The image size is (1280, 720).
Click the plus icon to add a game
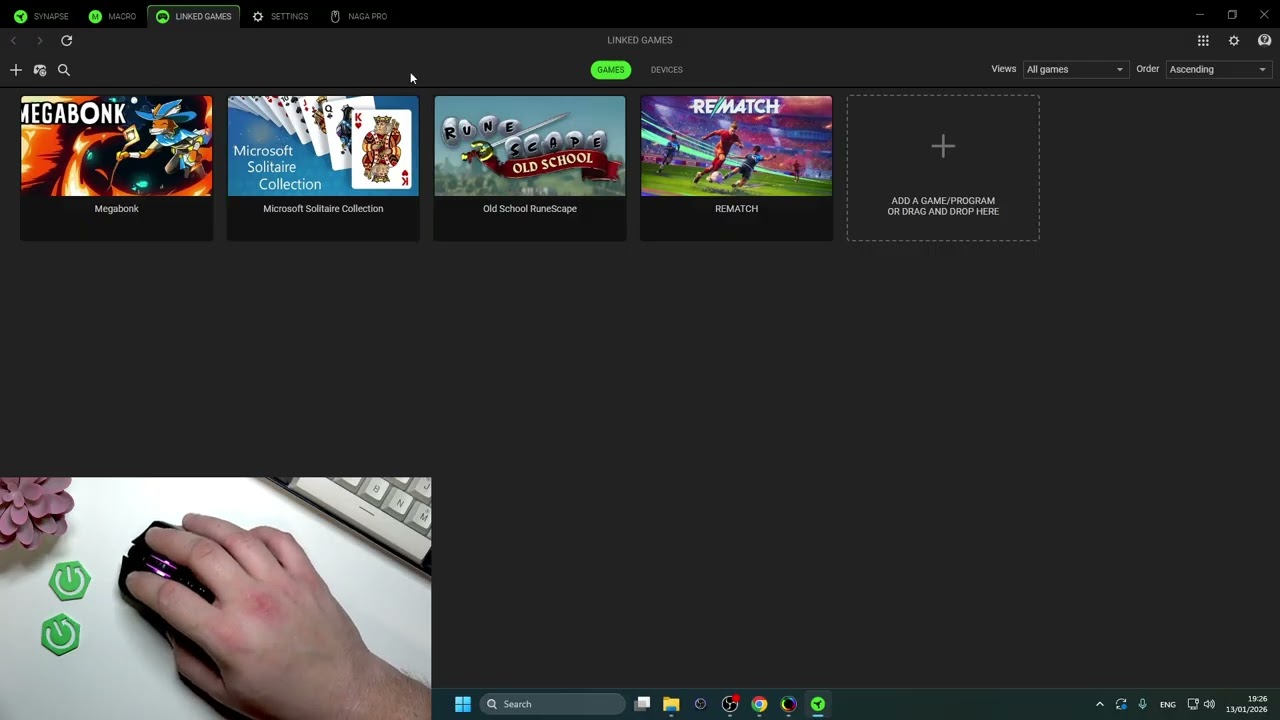click(x=15, y=70)
